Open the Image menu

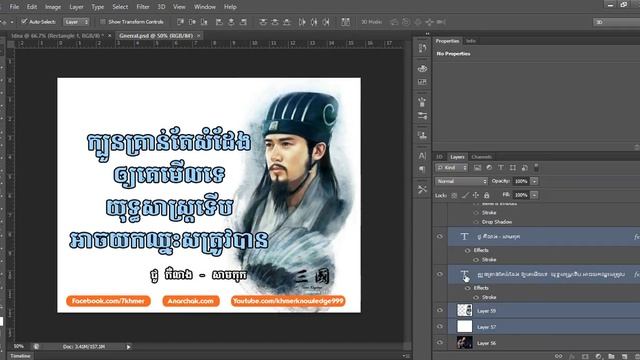53,7
